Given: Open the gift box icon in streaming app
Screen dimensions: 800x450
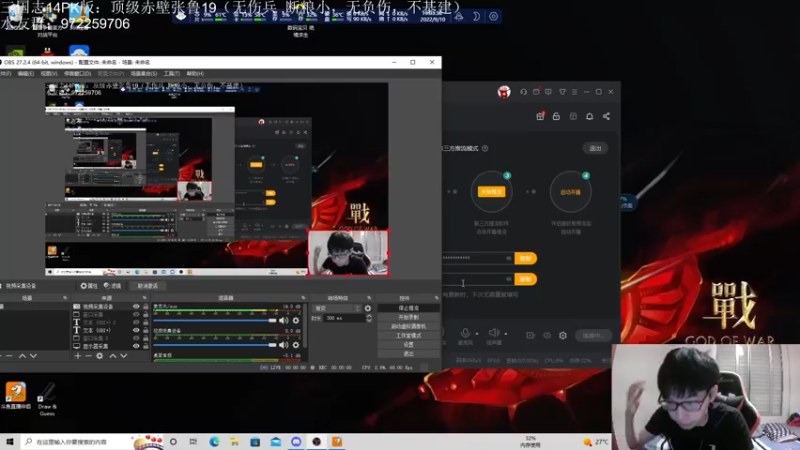Looking at the screenshot, I should click(x=540, y=116).
